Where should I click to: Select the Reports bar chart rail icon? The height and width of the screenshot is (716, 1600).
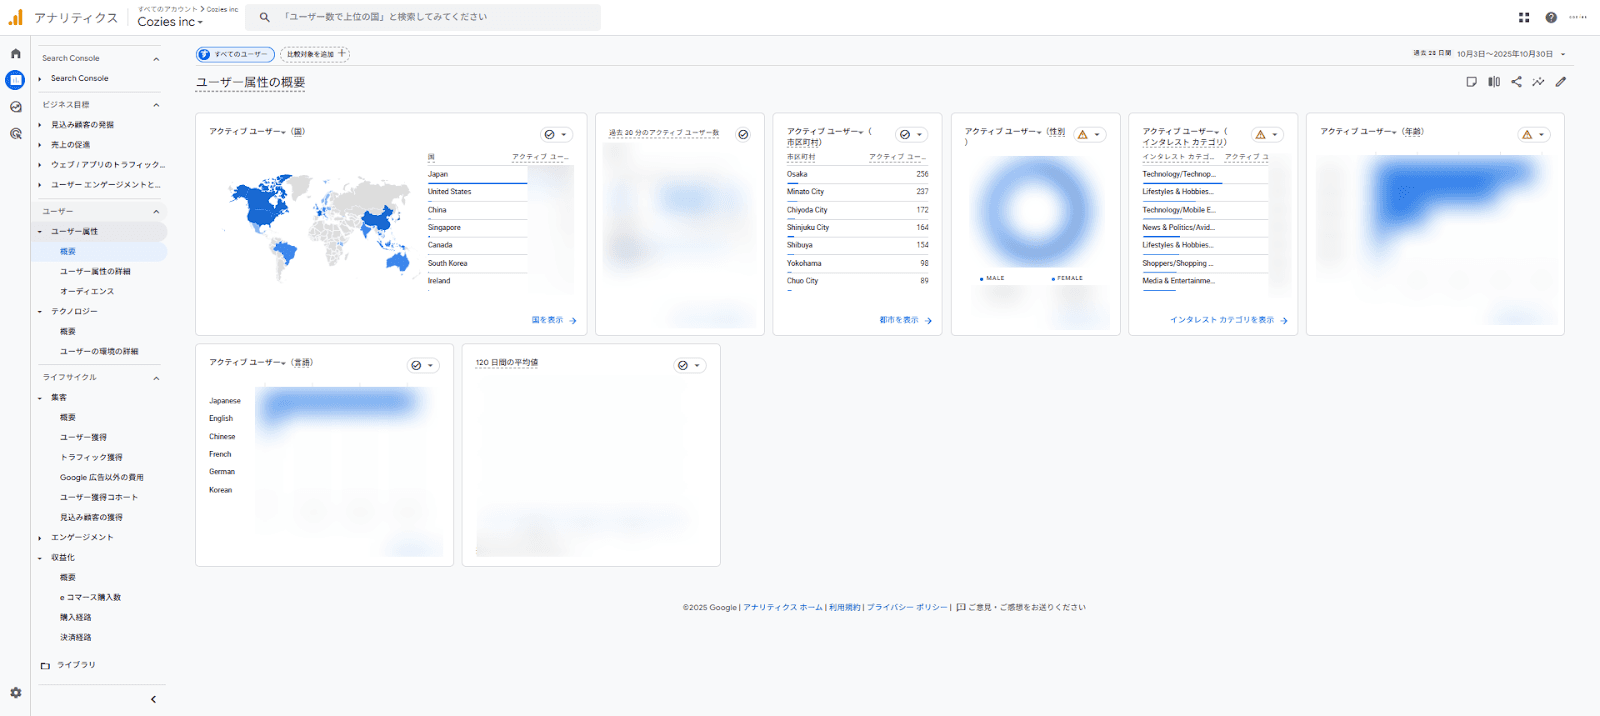[15, 80]
